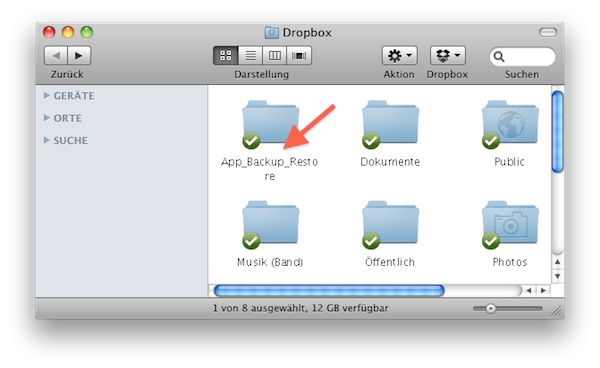This screenshot has width=600, height=368.
Task: Expand the ORTE sidebar section
Action: (47, 118)
